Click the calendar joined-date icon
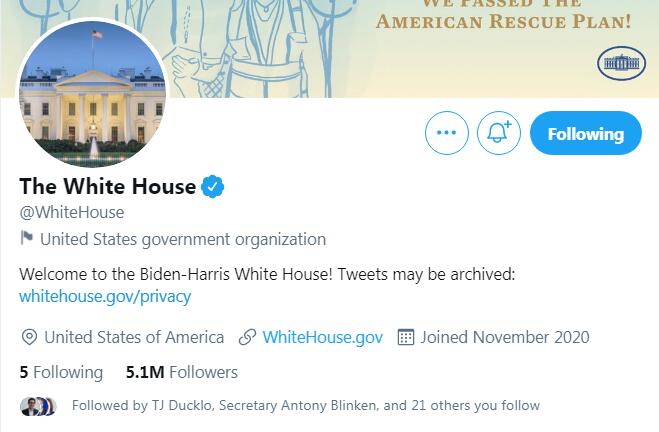659x432 pixels. coord(406,337)
